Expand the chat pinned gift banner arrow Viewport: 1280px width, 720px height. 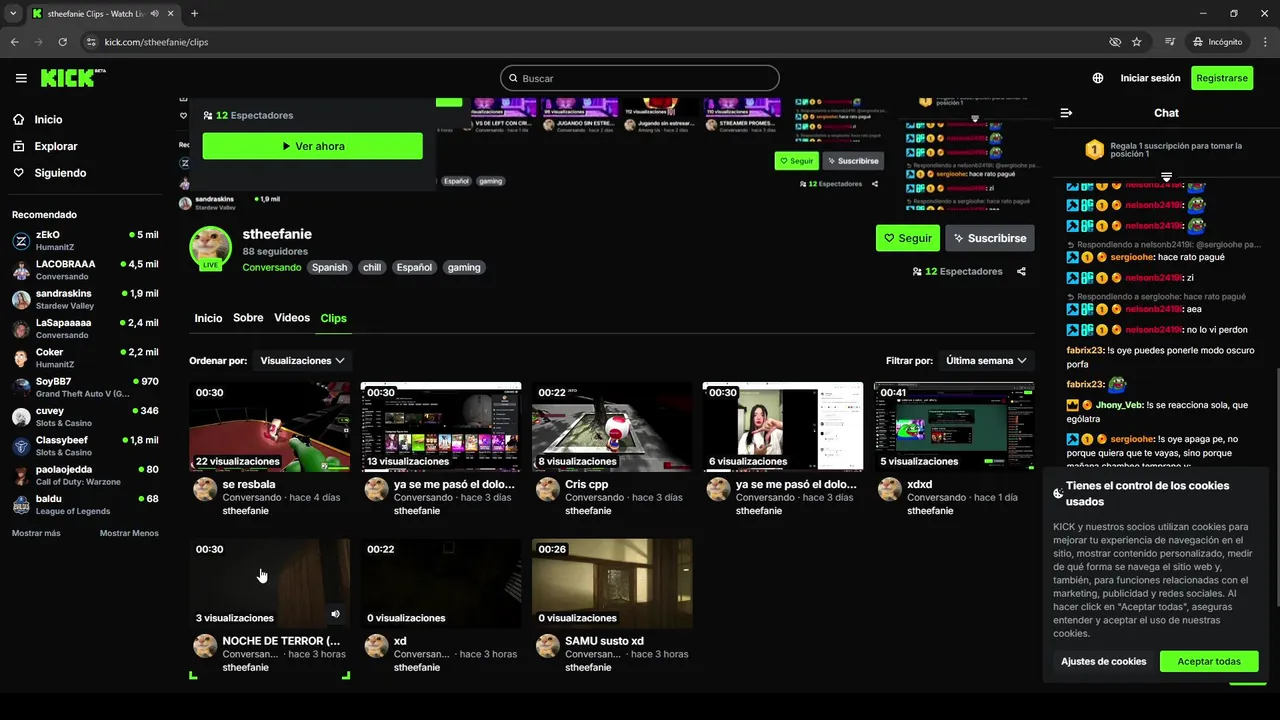click(x=1166, y=177)
